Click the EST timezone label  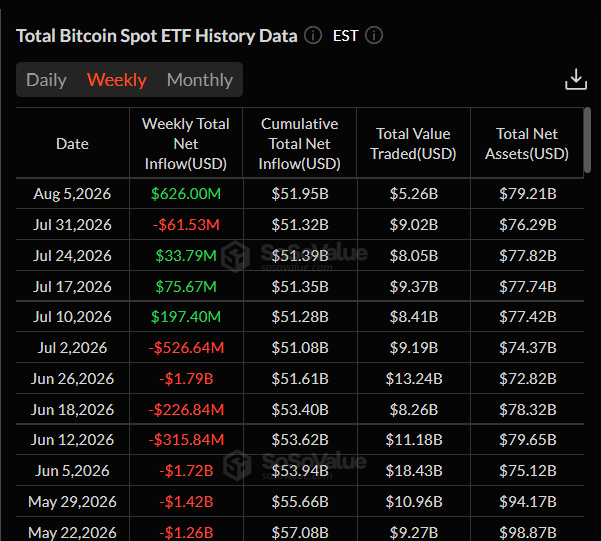pos(345,36)
